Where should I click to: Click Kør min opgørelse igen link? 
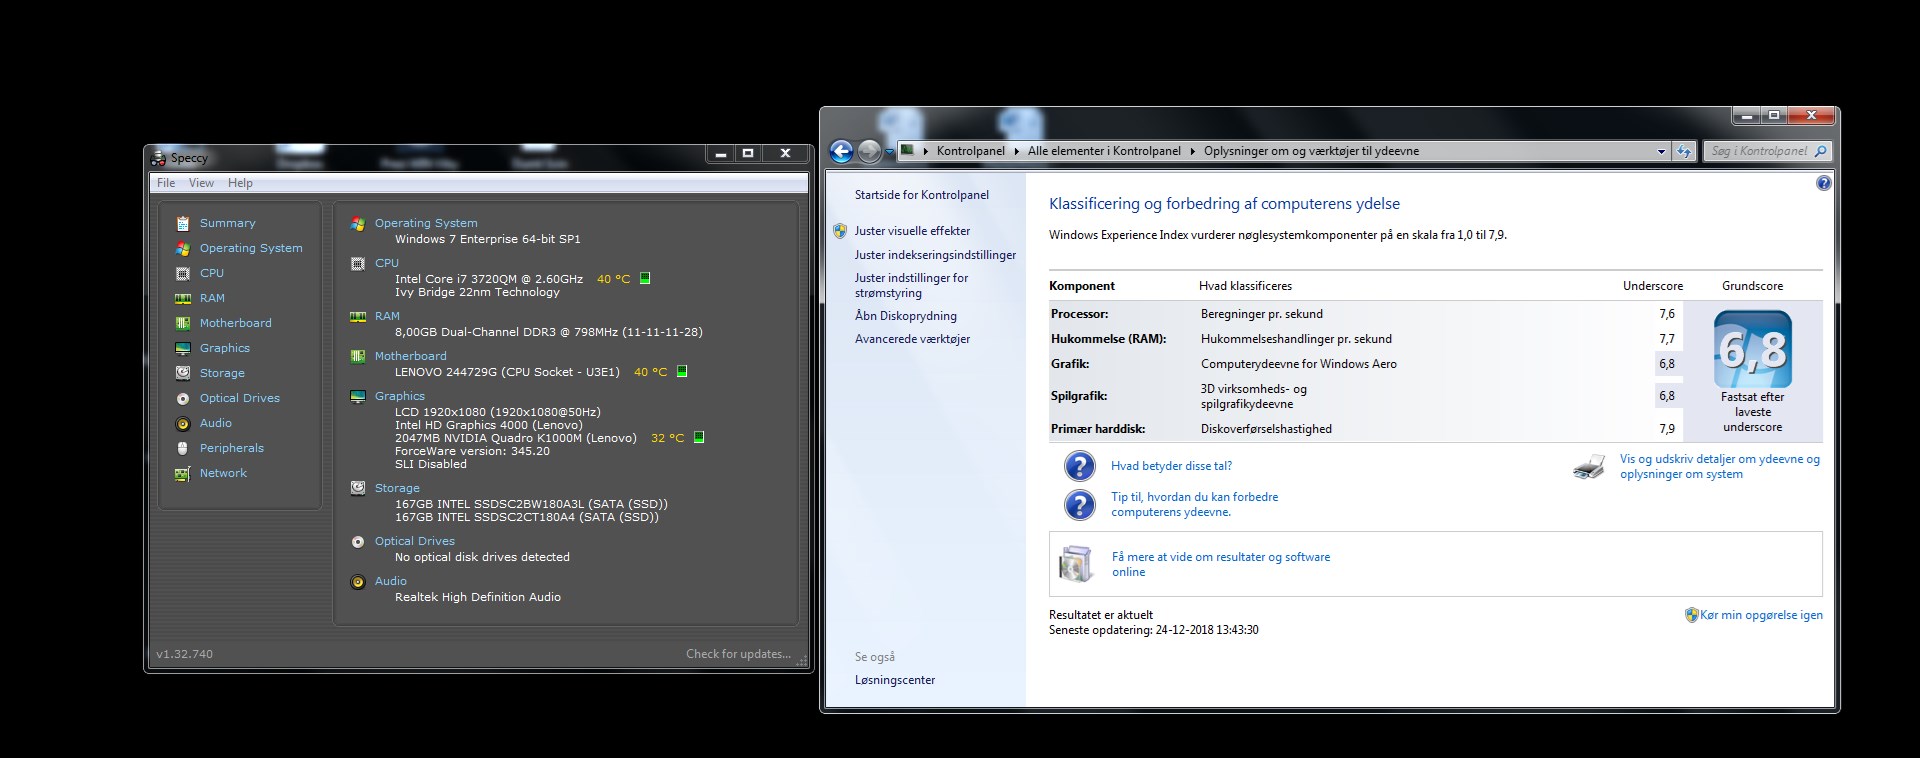tap(1761, 615)
